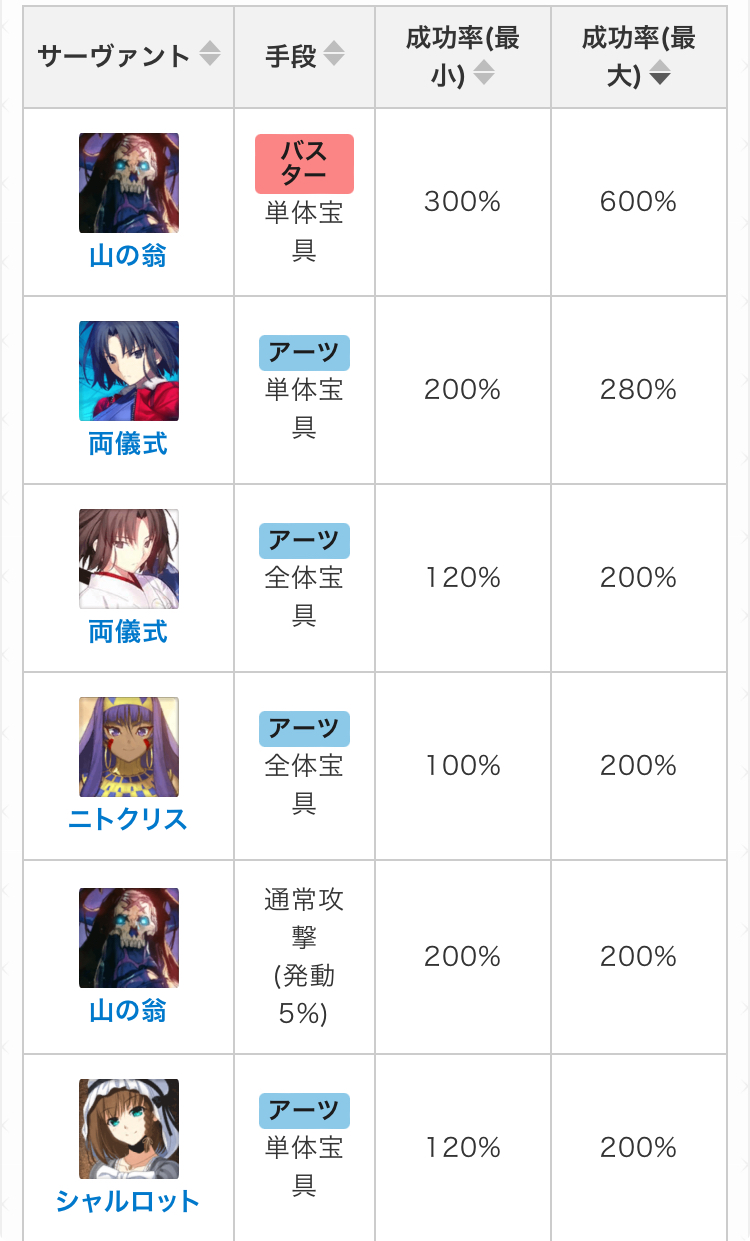Open the シャルロット character portrait
The width and height of the screenshot is (750, 1241).
coord(129,1129)
